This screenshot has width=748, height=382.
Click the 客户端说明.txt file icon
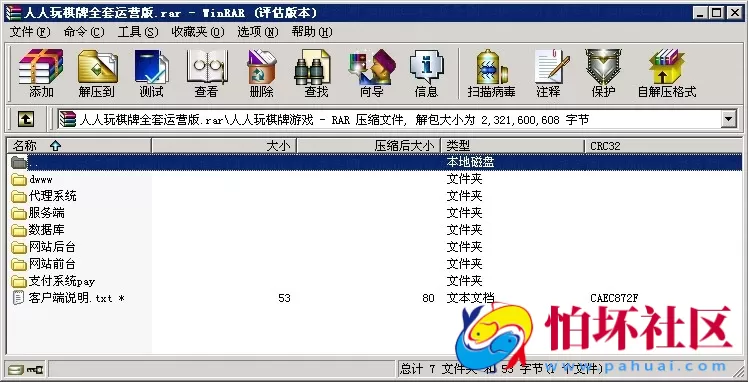18,298
